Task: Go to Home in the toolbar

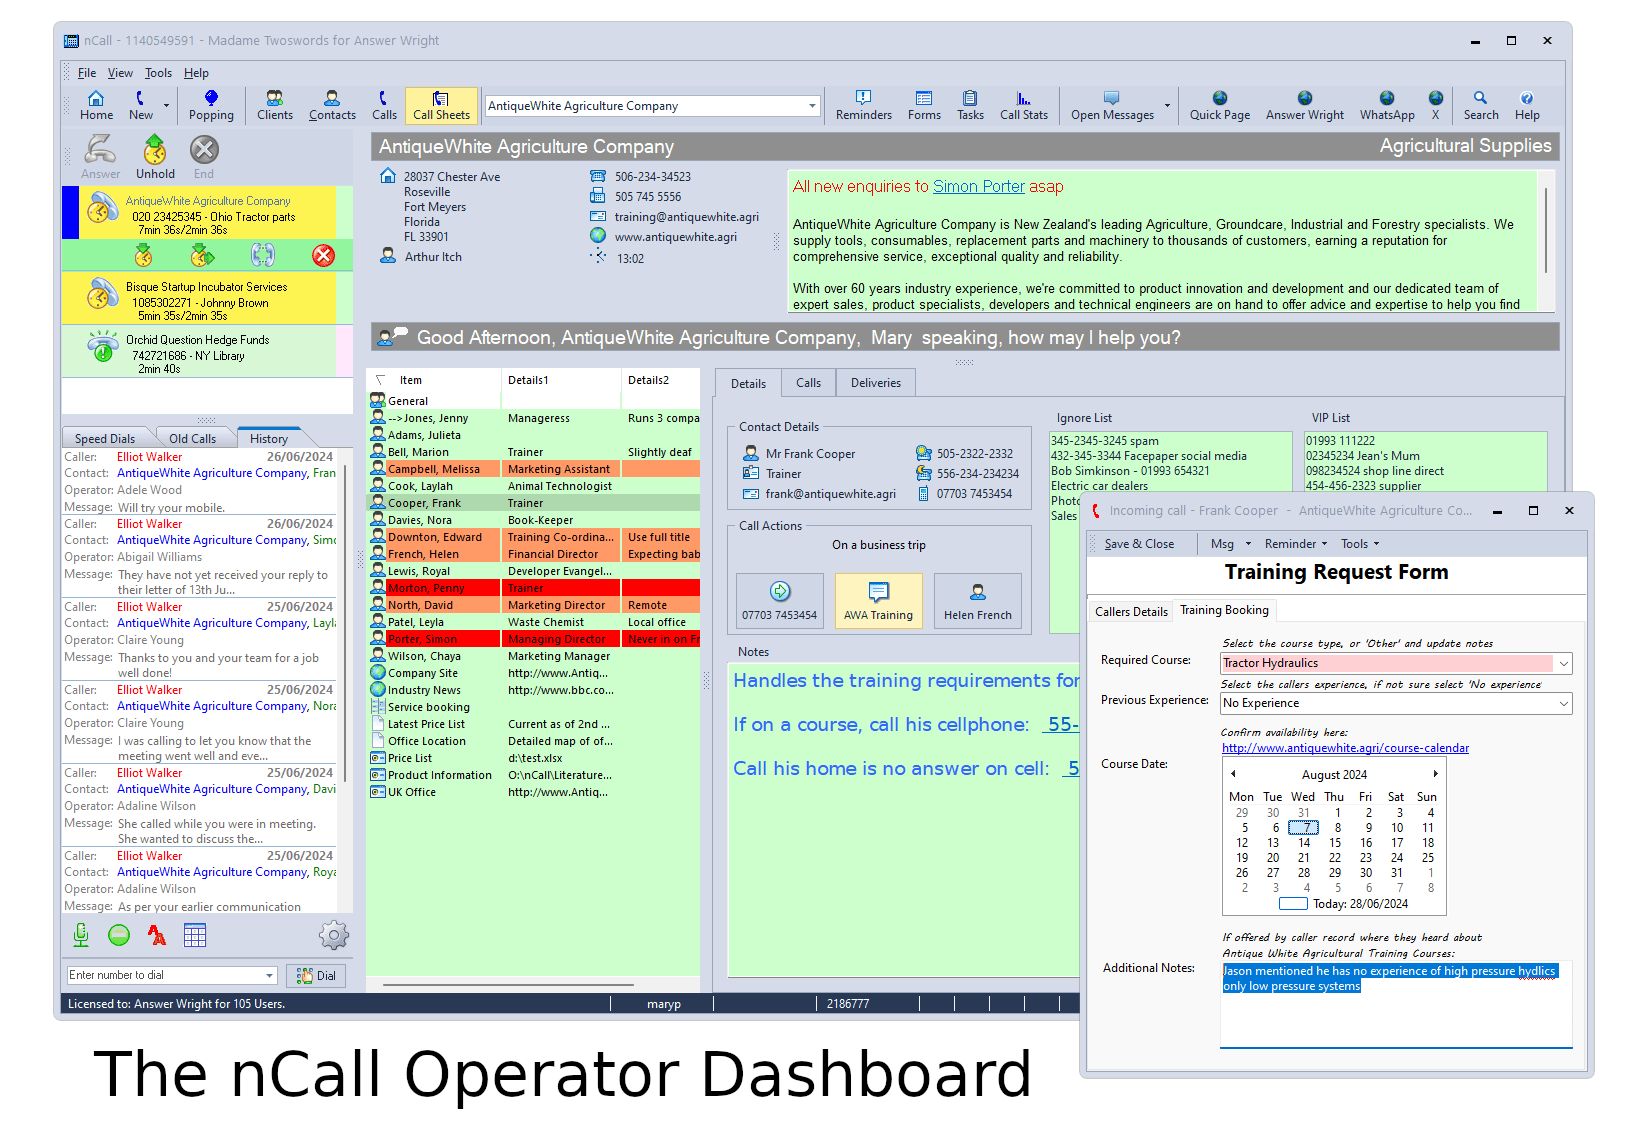Action: pyautogui.click(x=96, y=105)
